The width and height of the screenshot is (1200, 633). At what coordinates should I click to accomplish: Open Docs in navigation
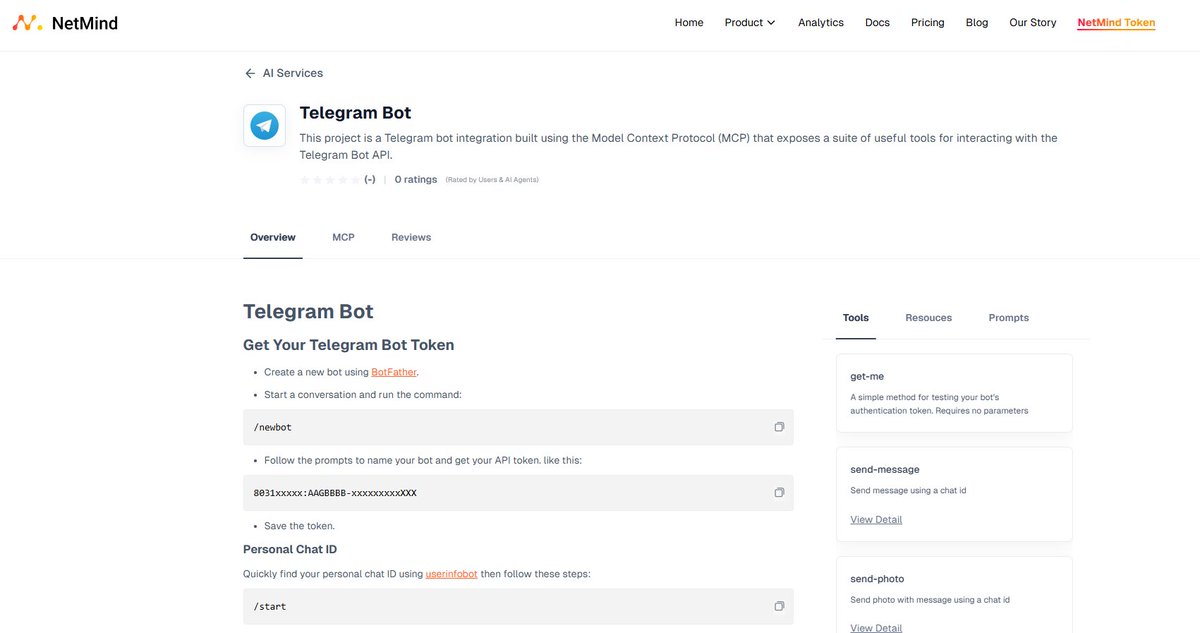[x=877, y=22]
